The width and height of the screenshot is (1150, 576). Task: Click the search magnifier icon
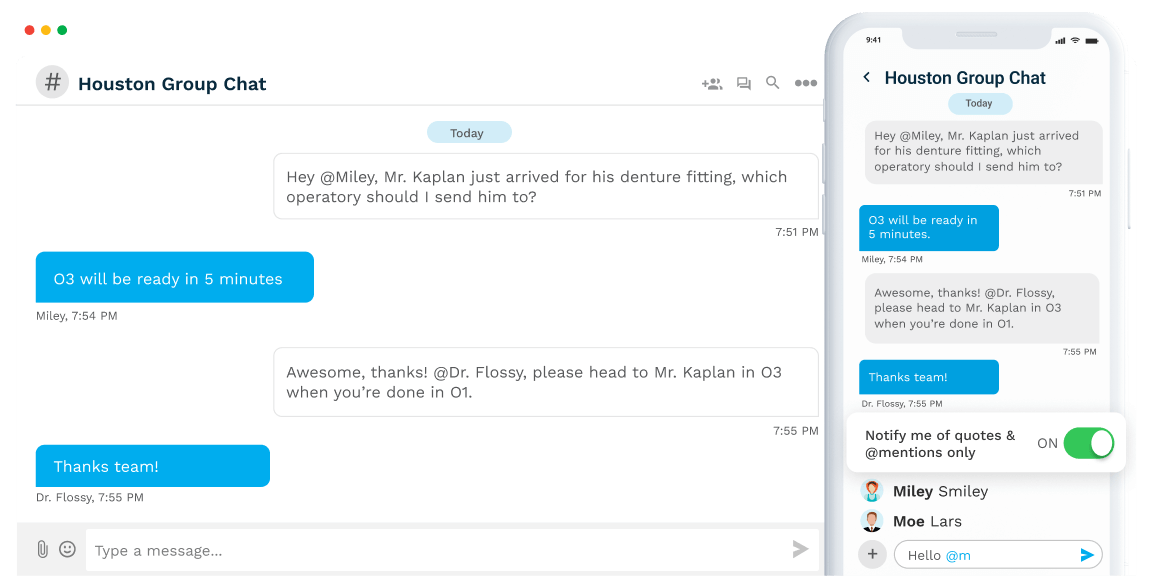pyautogui.click(x=772, y=83)
